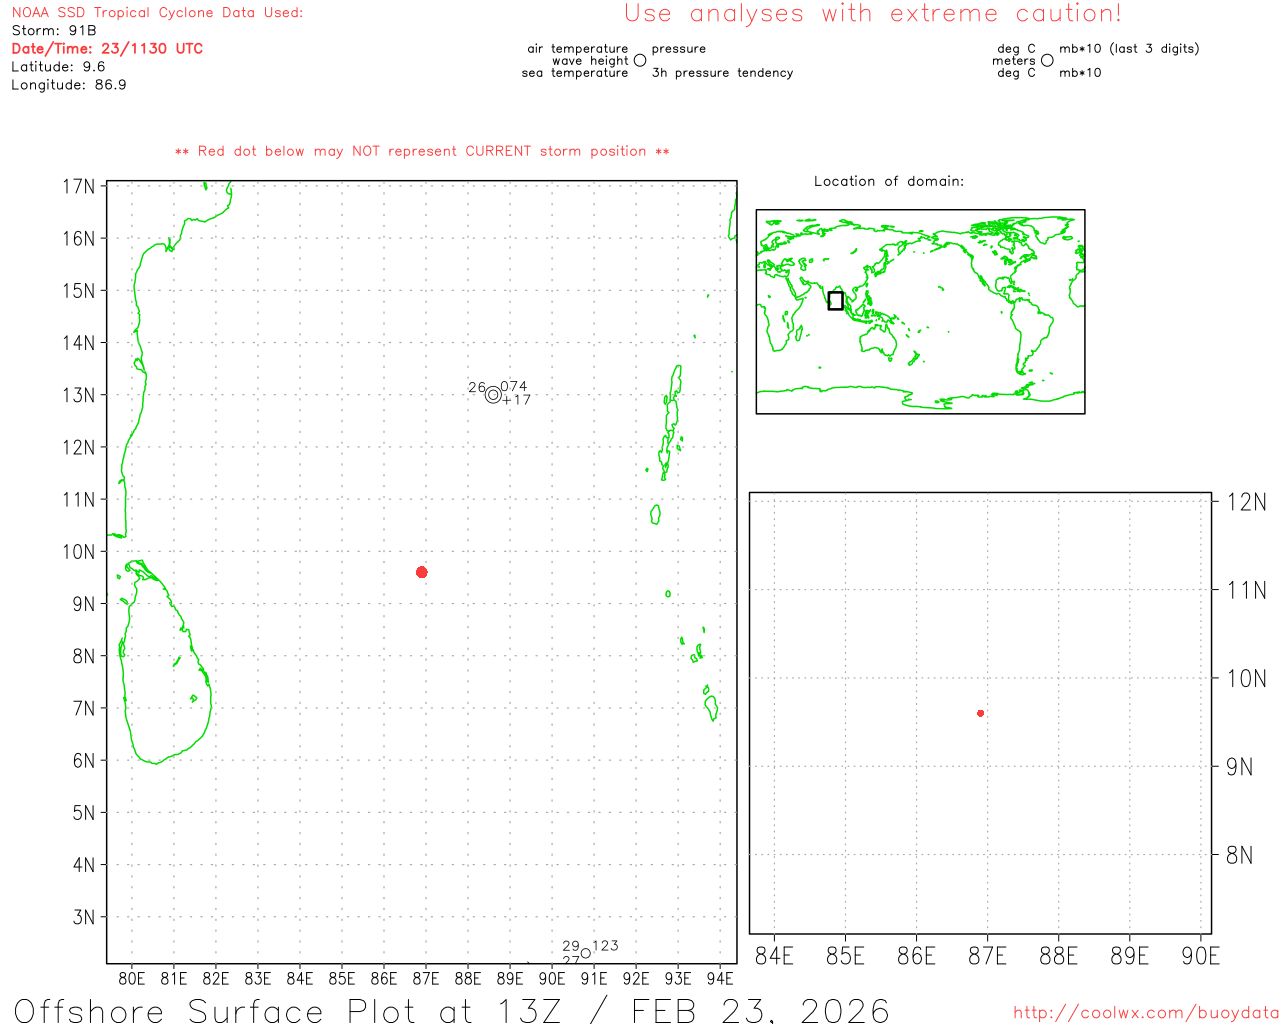Click the red storm dot on main map

coord(421,572)
